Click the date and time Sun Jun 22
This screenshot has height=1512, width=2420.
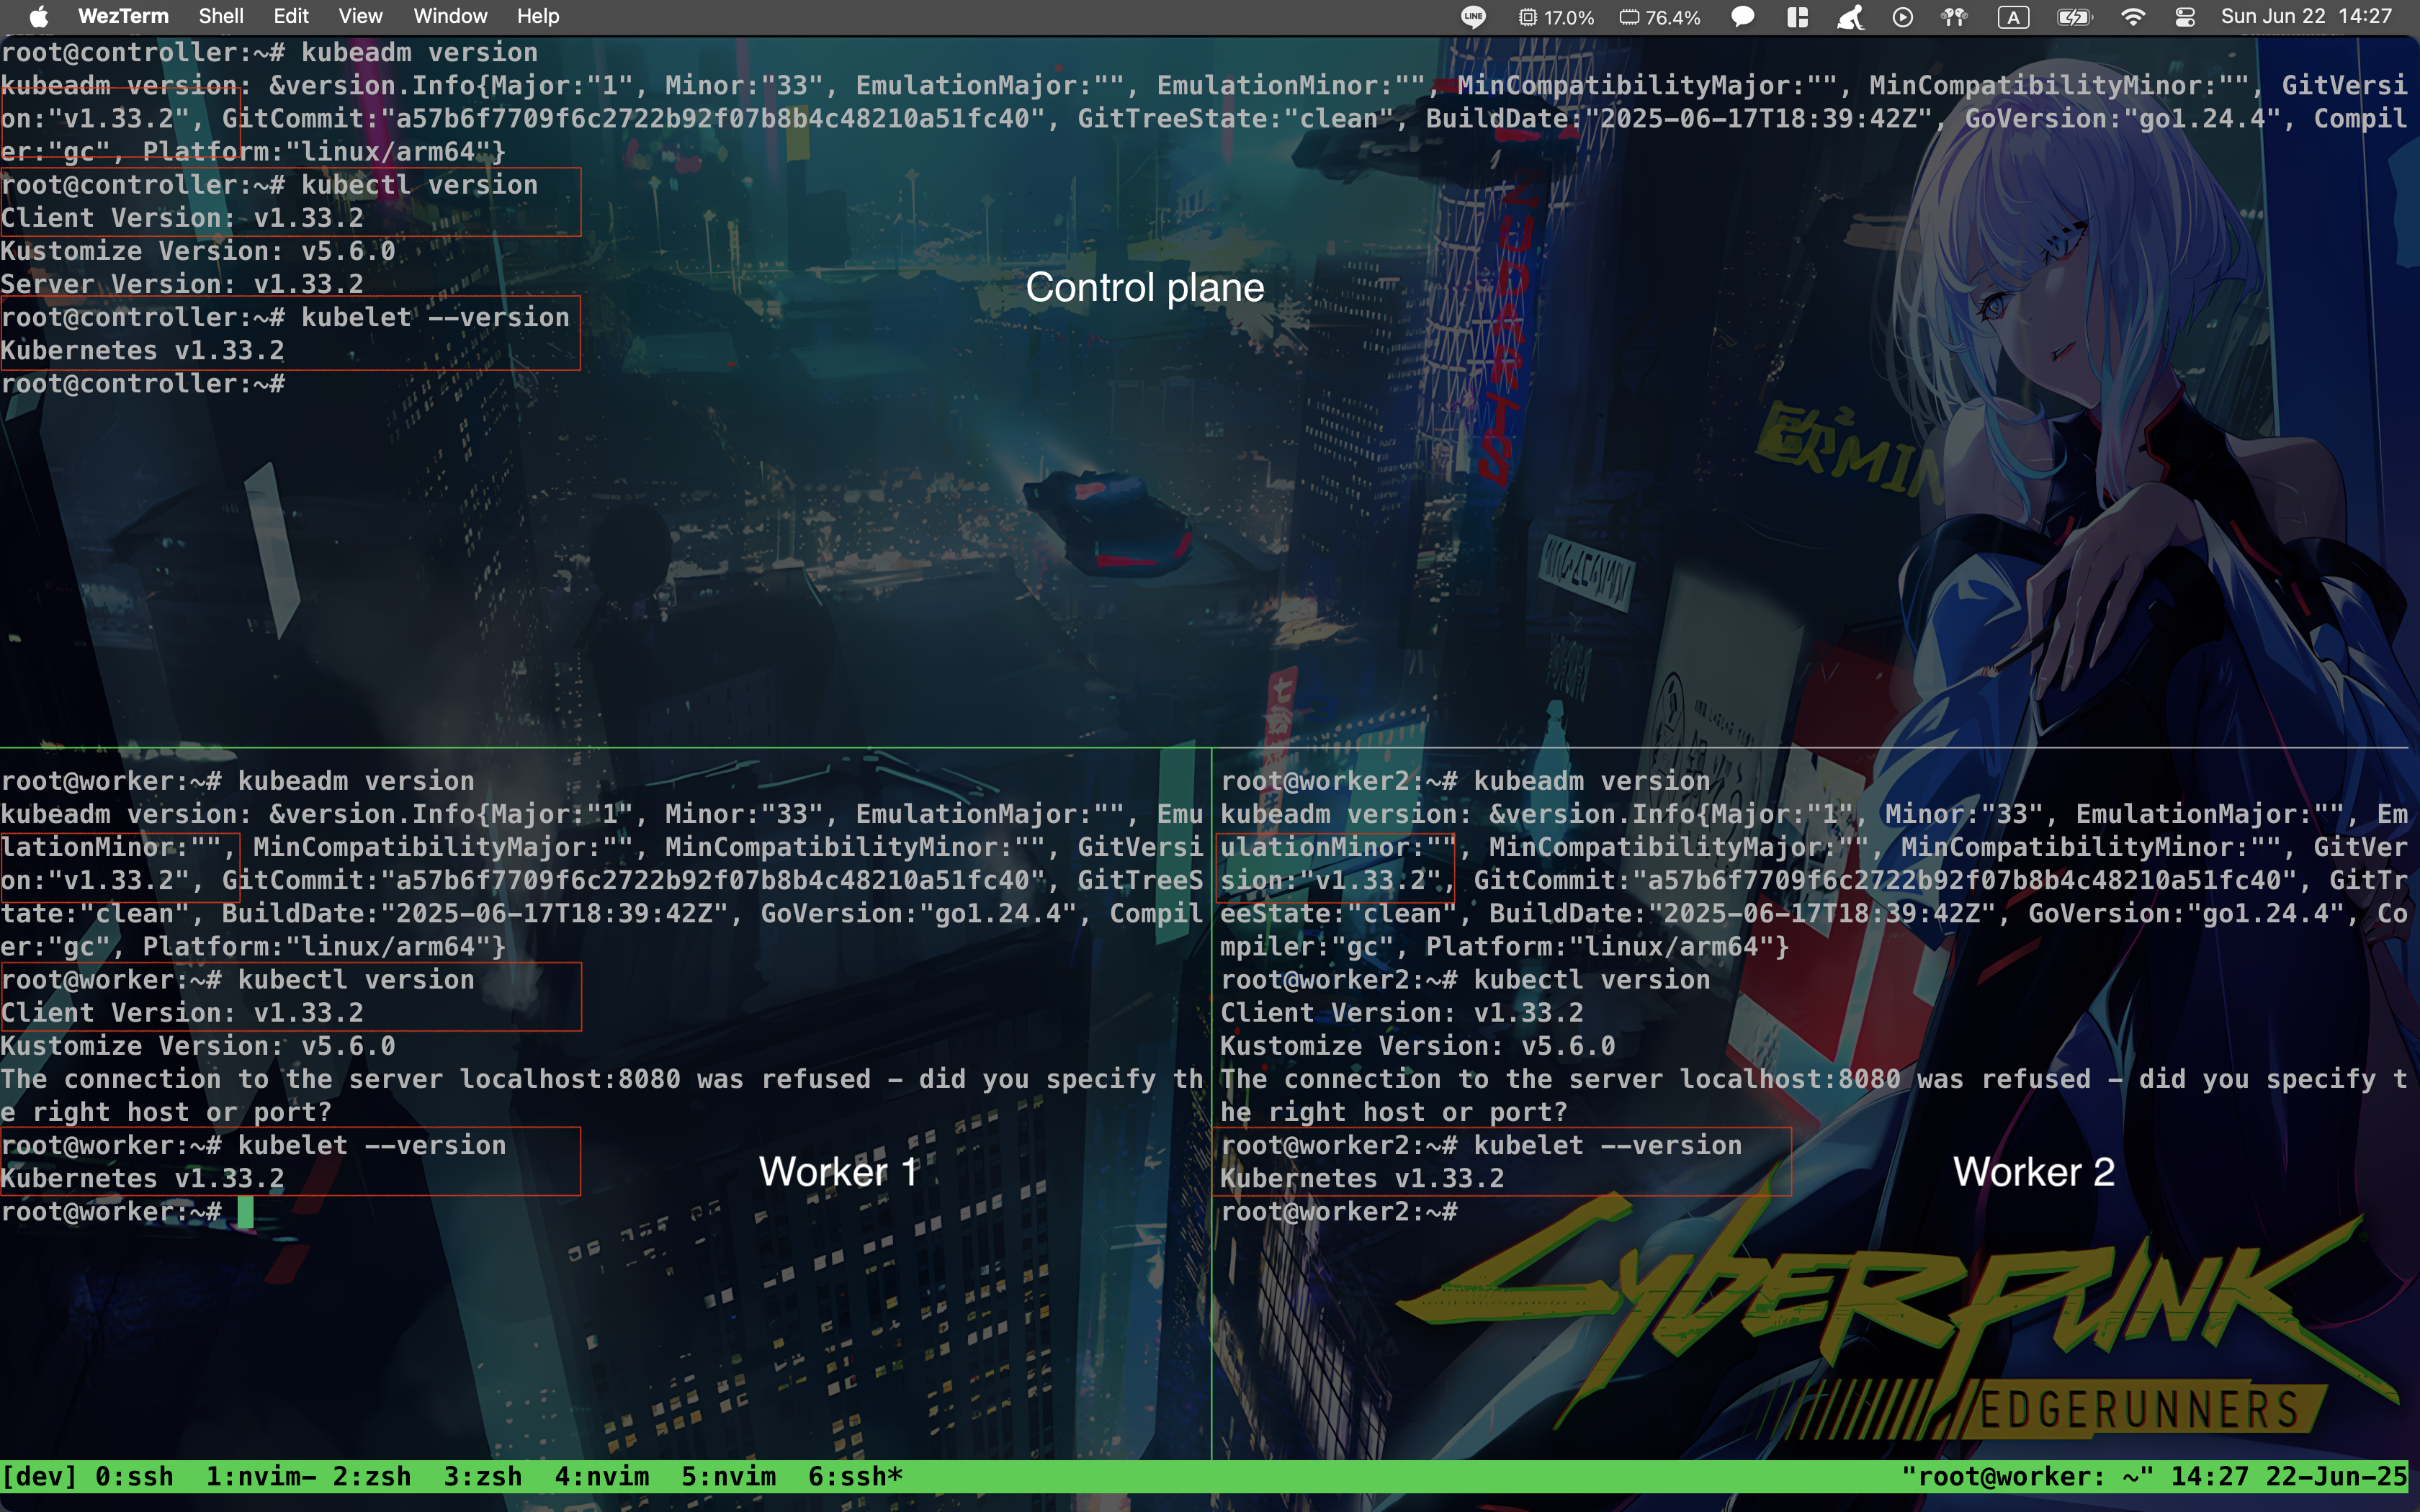(x=2306, y=17)
